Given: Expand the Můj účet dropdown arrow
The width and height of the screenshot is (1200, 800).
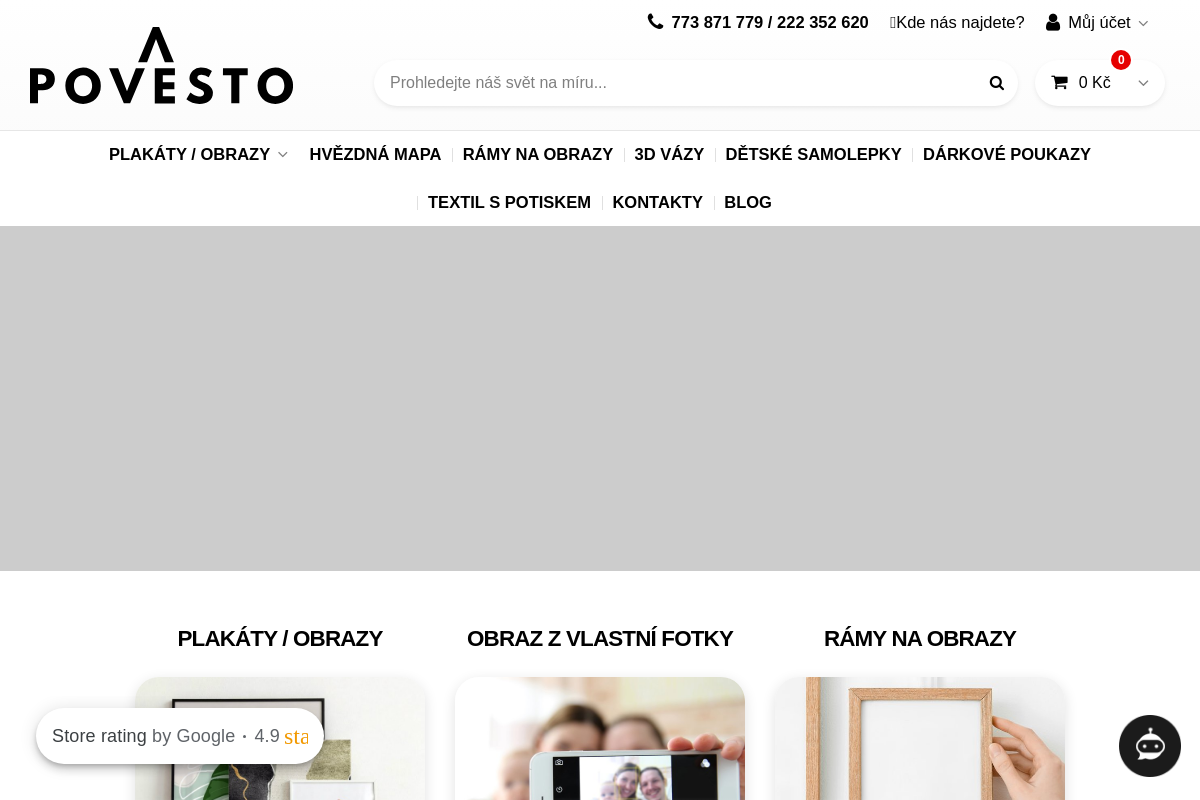Looking at the screenshot, I should point(1143,23).
